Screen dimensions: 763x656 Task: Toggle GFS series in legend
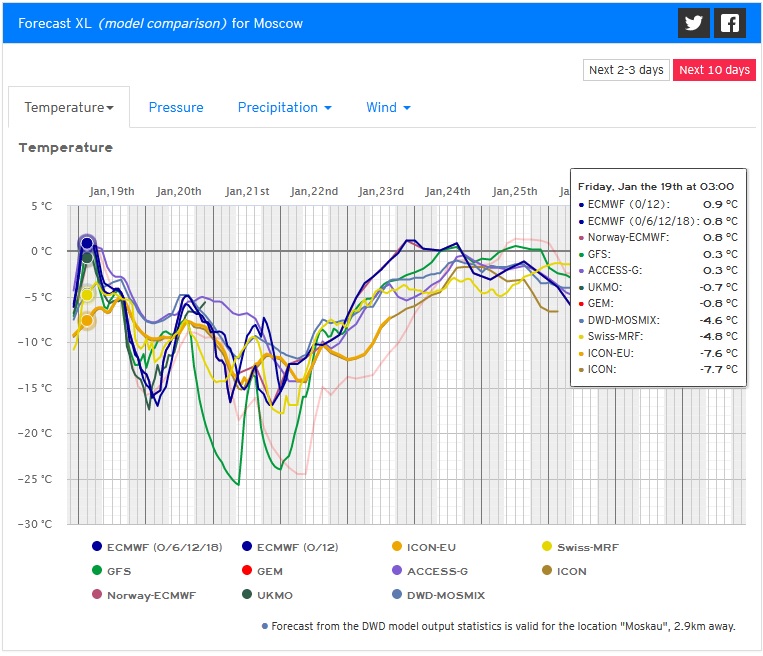(111, 571)
